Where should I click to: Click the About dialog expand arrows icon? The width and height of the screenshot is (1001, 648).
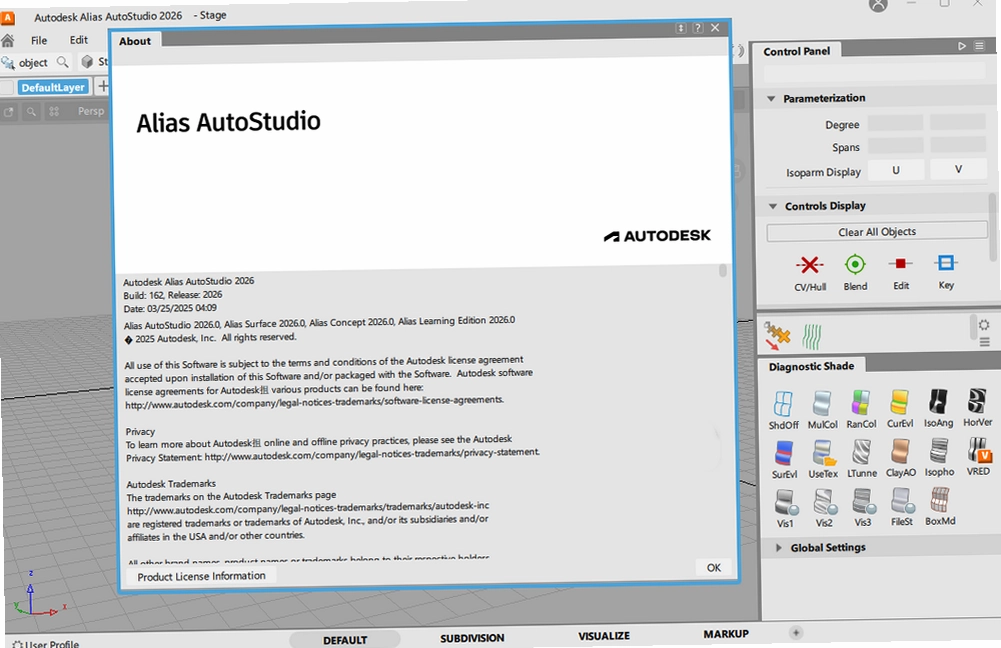[681, 28]
